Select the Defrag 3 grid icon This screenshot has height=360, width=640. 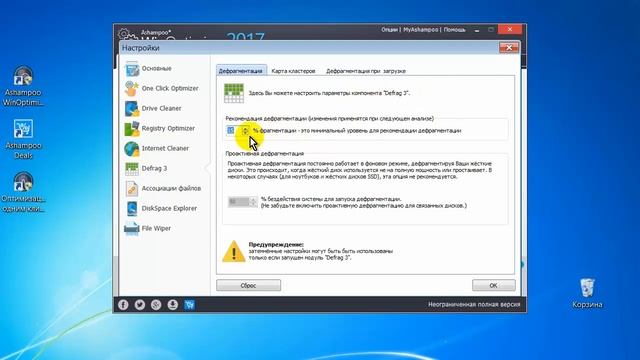point(132,169)
